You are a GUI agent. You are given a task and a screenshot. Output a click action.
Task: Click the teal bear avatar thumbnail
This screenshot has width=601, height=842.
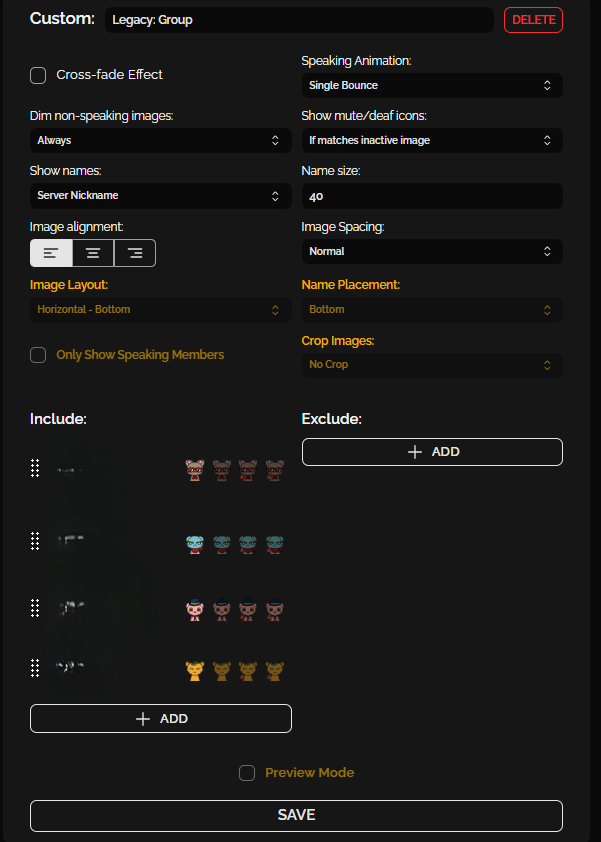point(195,544)
